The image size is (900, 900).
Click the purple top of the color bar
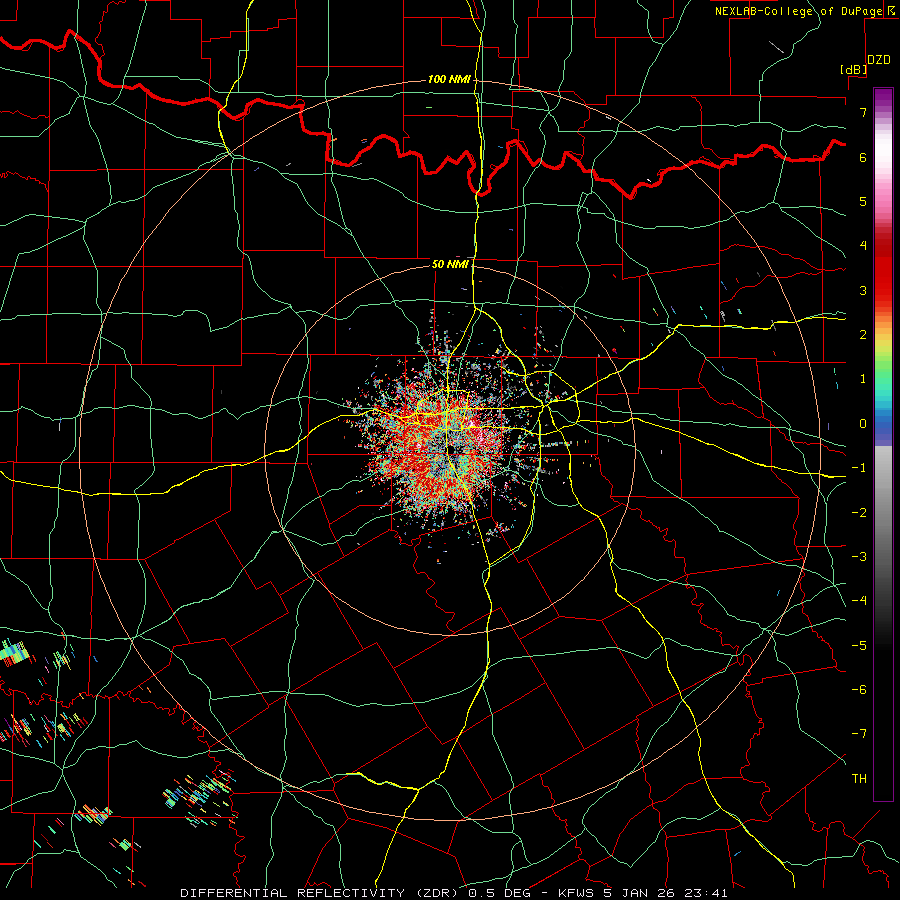pyautogui.click(x=883, y=98)
